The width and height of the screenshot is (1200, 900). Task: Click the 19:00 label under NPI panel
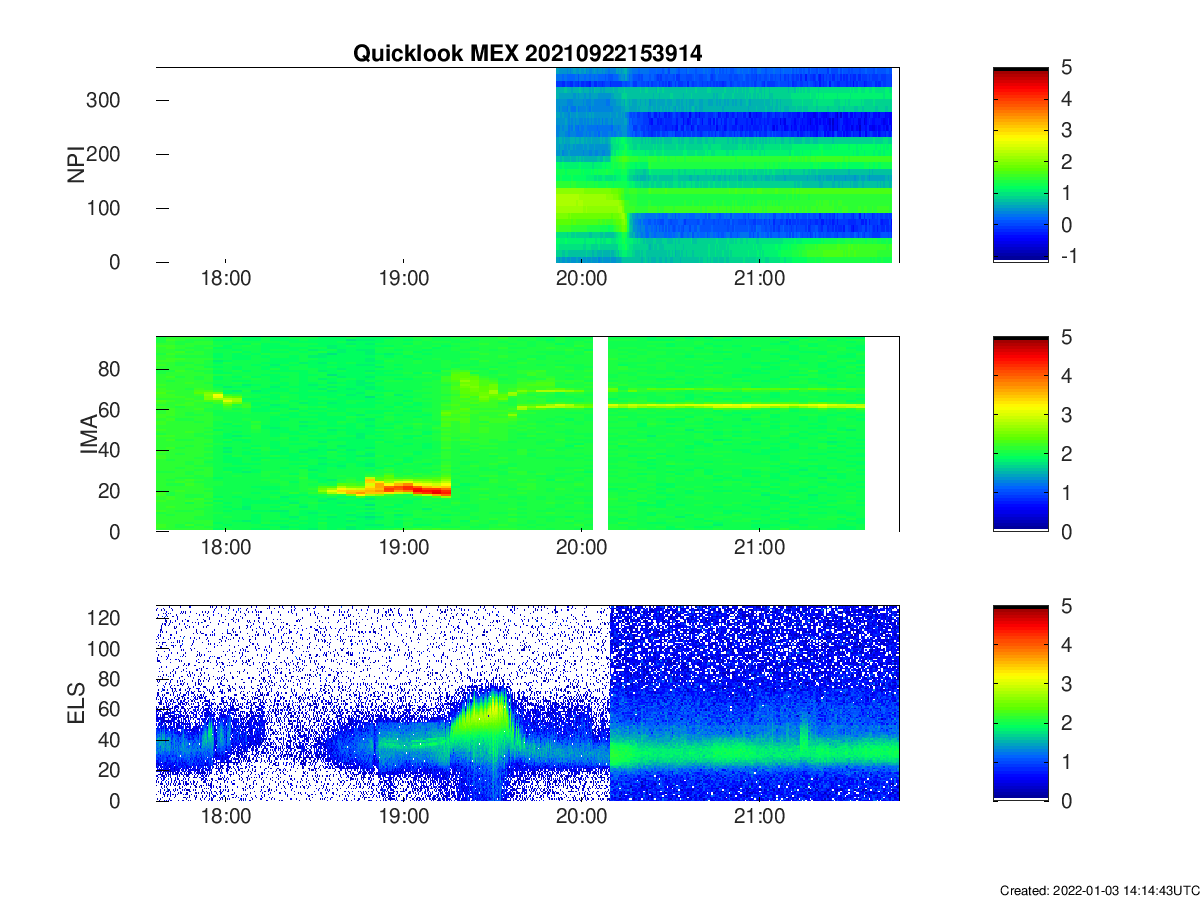tap(403, 279)
